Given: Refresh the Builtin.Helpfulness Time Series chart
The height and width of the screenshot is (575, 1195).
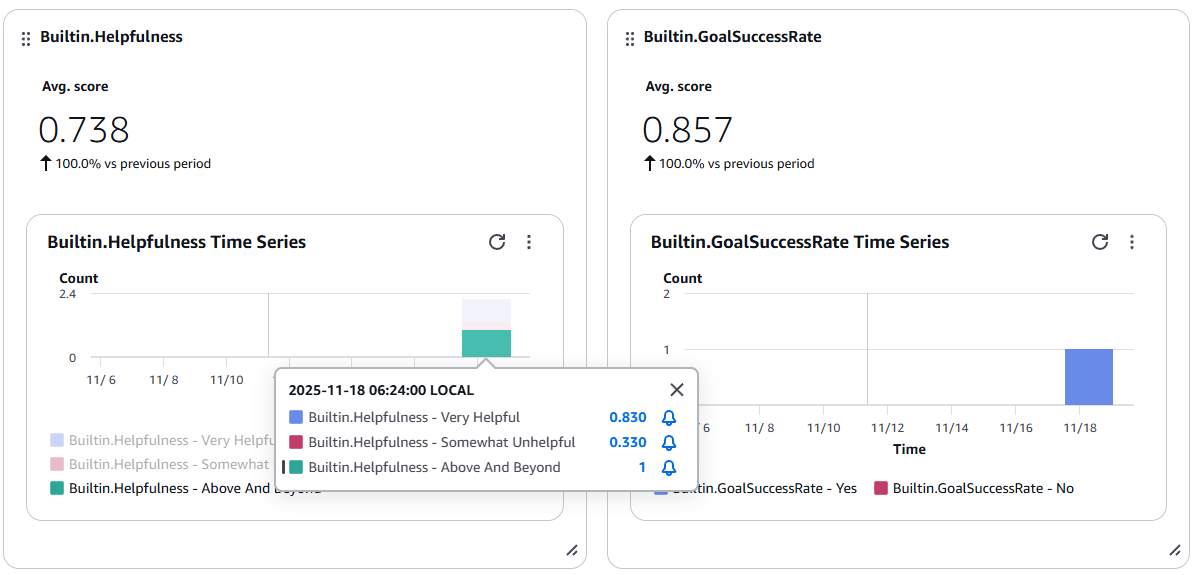Looking at the screenshot, I should click(x=497, y=242).
